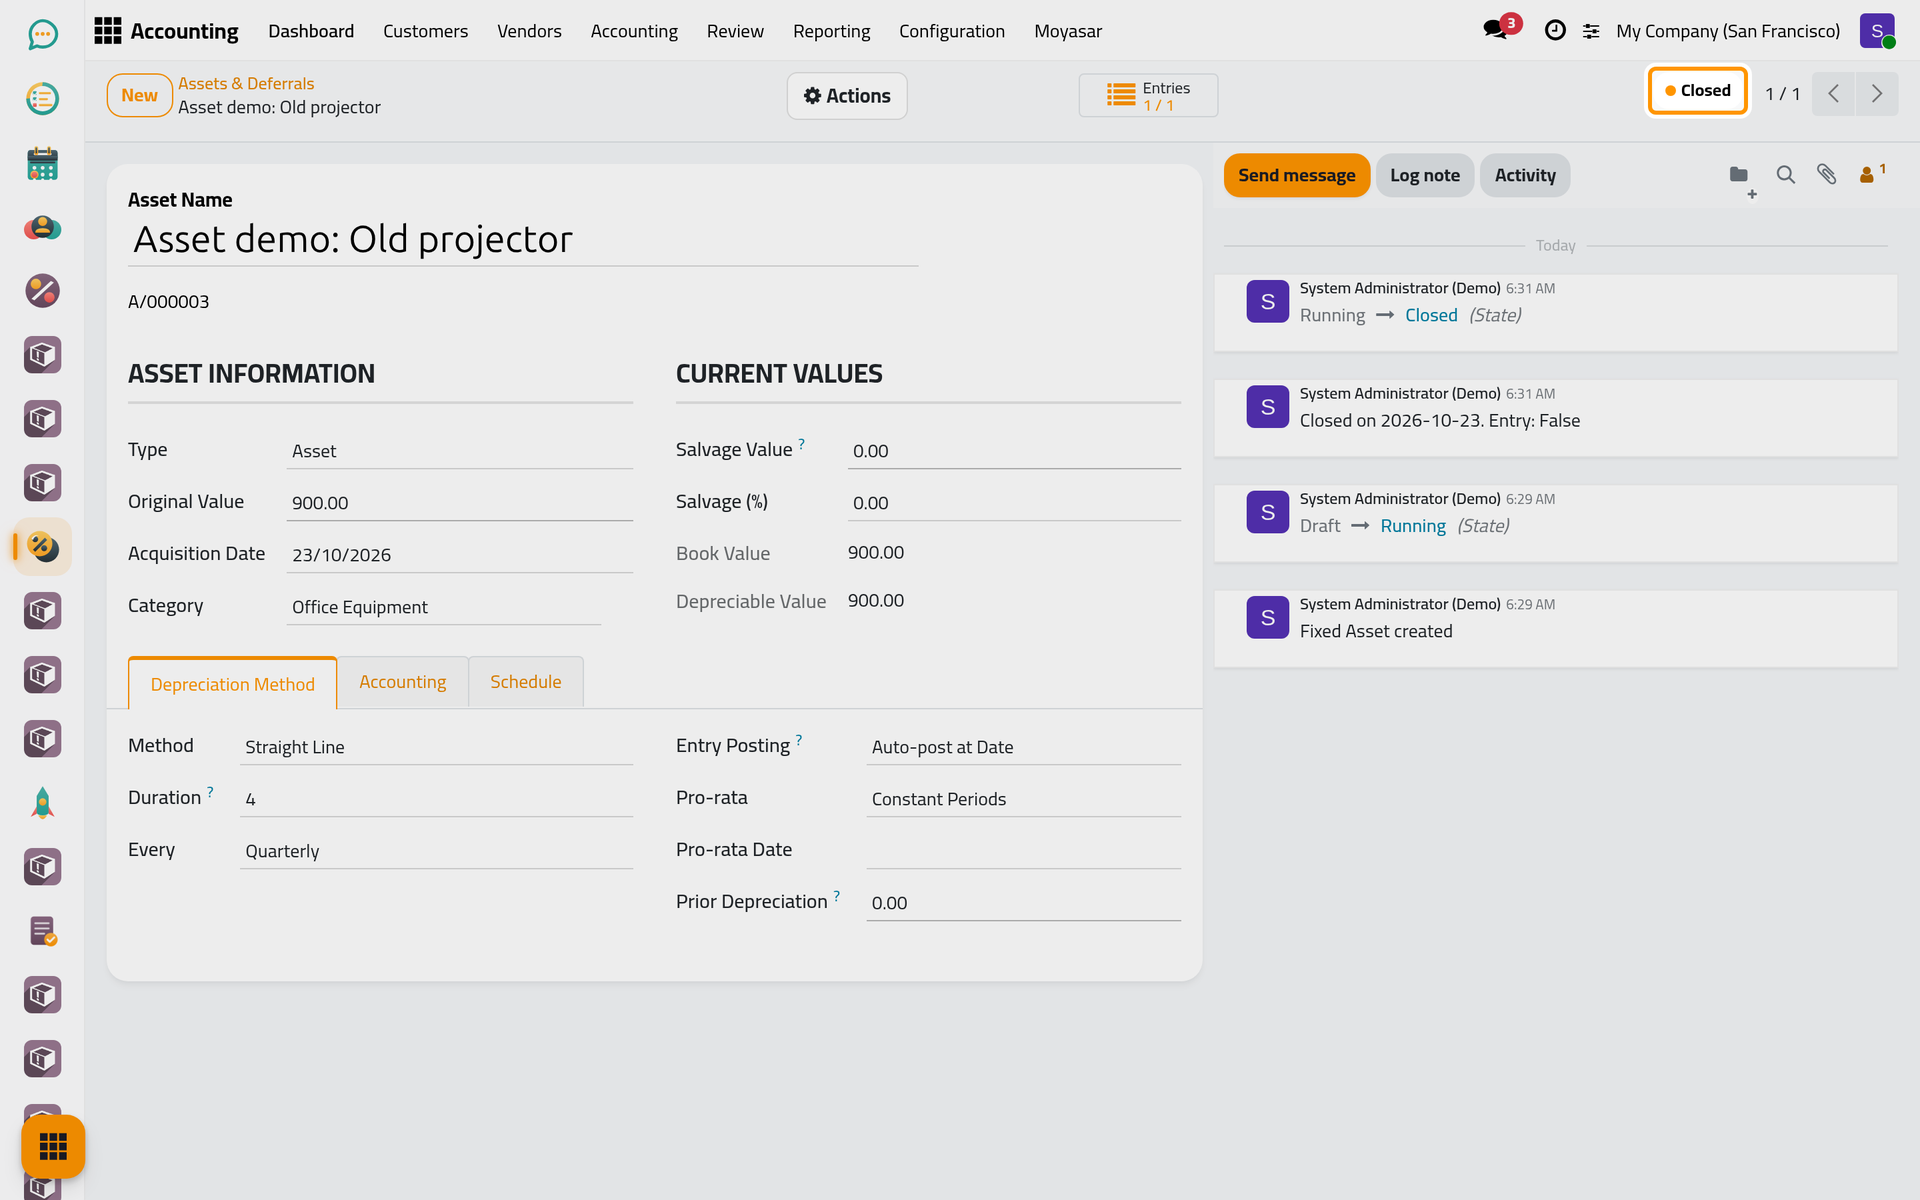The image size is (1920, 1200).
Task: Open the Customers menu
Action: [x=425, y=31]
